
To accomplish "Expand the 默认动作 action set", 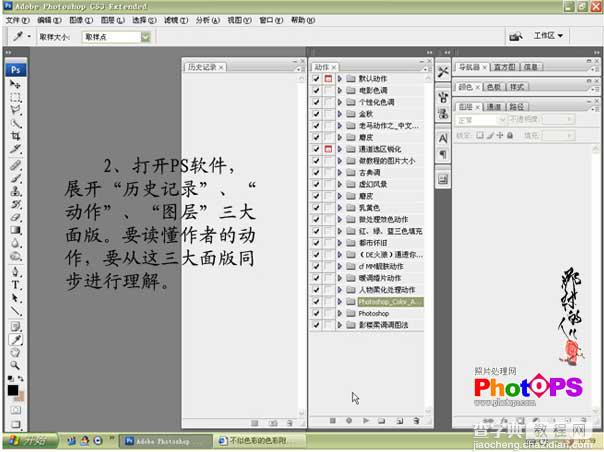I will click(340, 79).
